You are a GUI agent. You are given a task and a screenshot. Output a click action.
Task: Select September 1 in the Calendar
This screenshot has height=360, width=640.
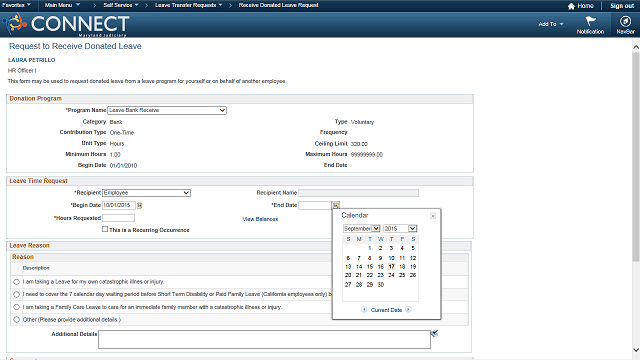coord(370,248)
